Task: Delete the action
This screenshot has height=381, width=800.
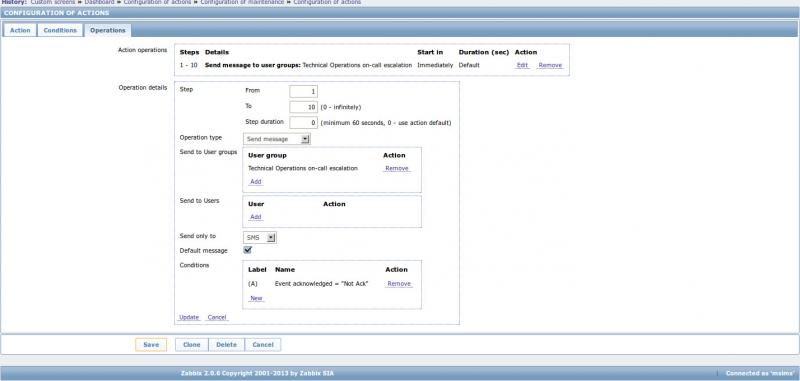Action: 227,345
